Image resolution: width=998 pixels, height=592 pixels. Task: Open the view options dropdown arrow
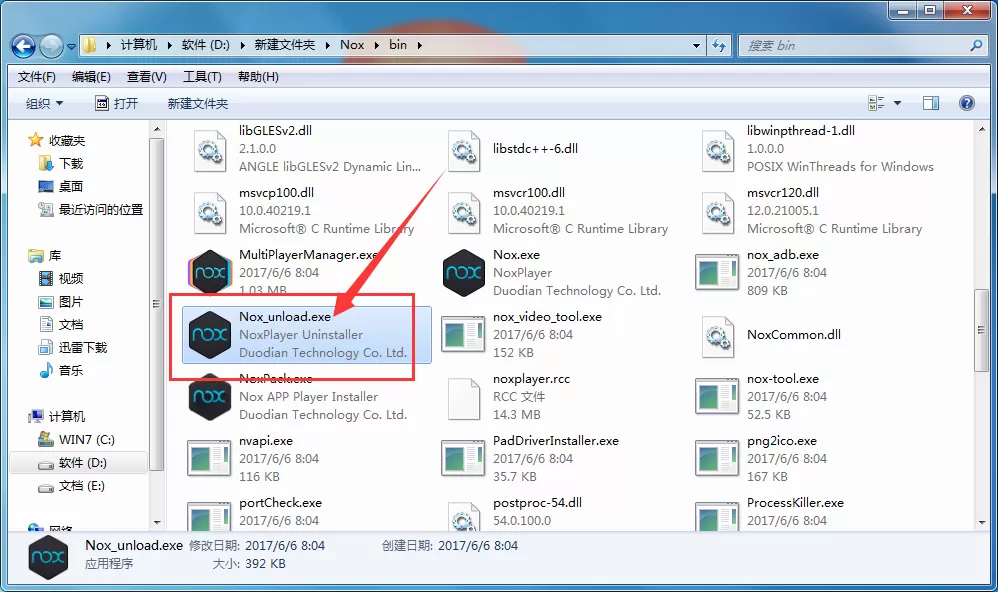(x=897, y=103)
